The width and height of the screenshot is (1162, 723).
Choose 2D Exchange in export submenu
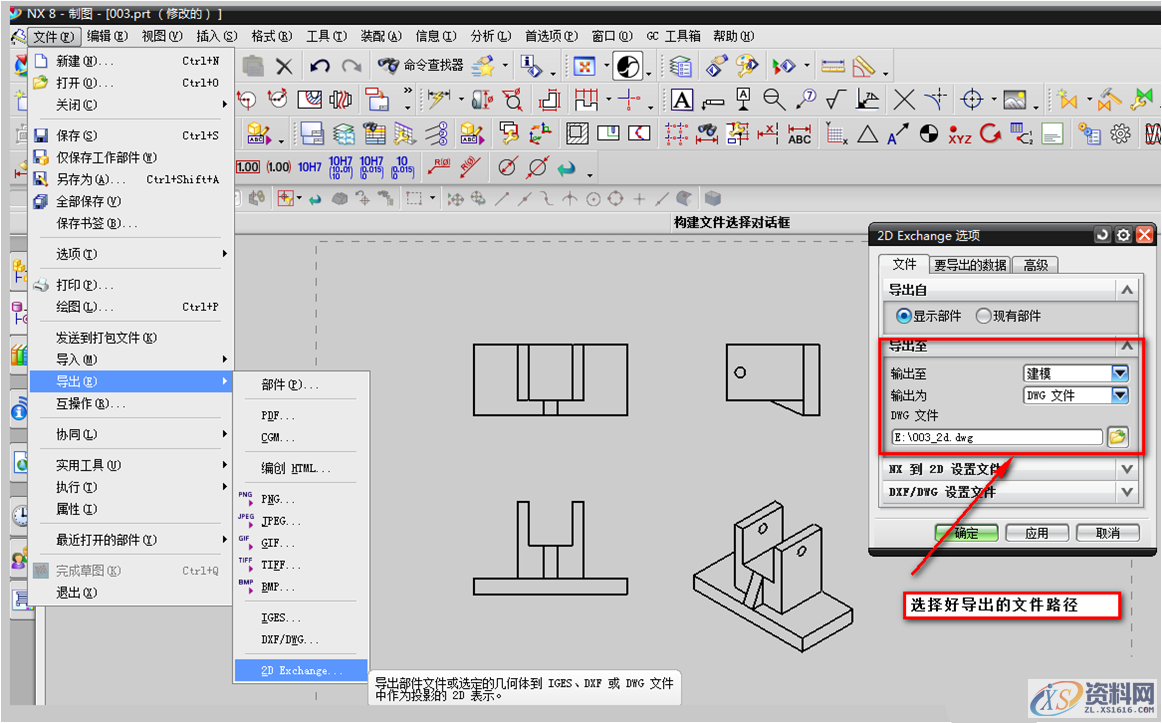pyautogui.click(x=301, y=671)
